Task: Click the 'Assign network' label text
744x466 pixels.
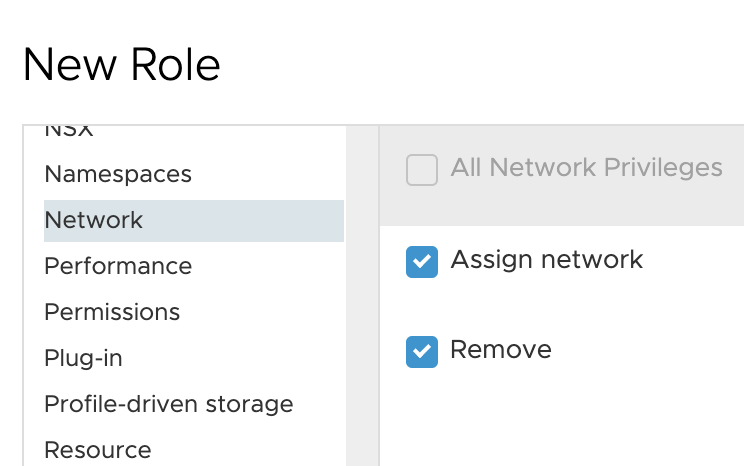Action: (547, 260)
